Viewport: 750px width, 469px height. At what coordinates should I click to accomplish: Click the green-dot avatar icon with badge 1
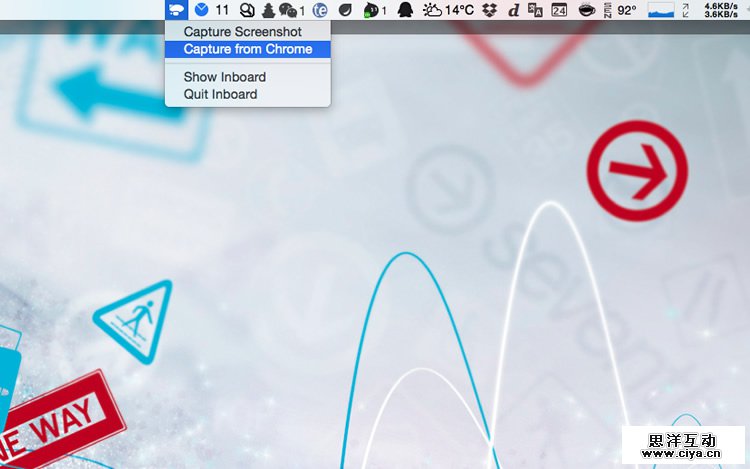(x=375, y=10)
